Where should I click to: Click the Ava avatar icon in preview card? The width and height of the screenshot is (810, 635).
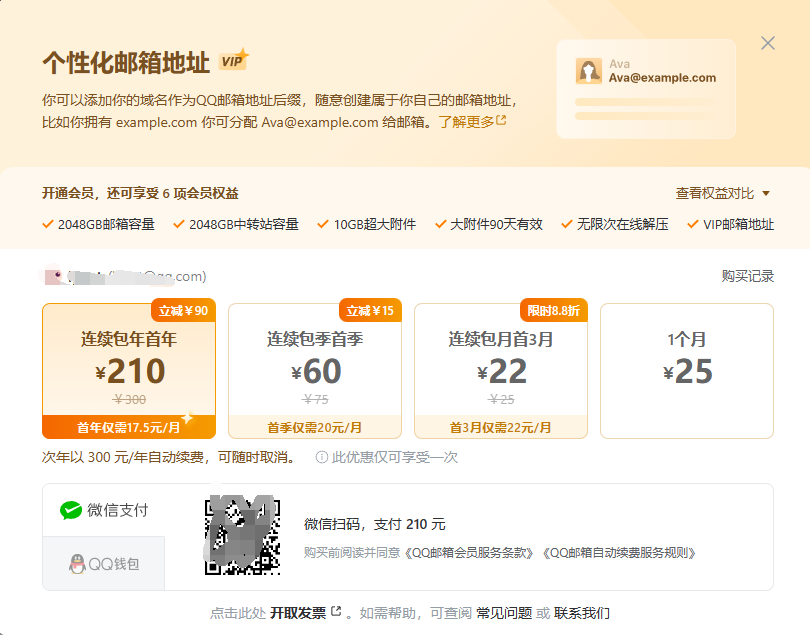point(589,71)
